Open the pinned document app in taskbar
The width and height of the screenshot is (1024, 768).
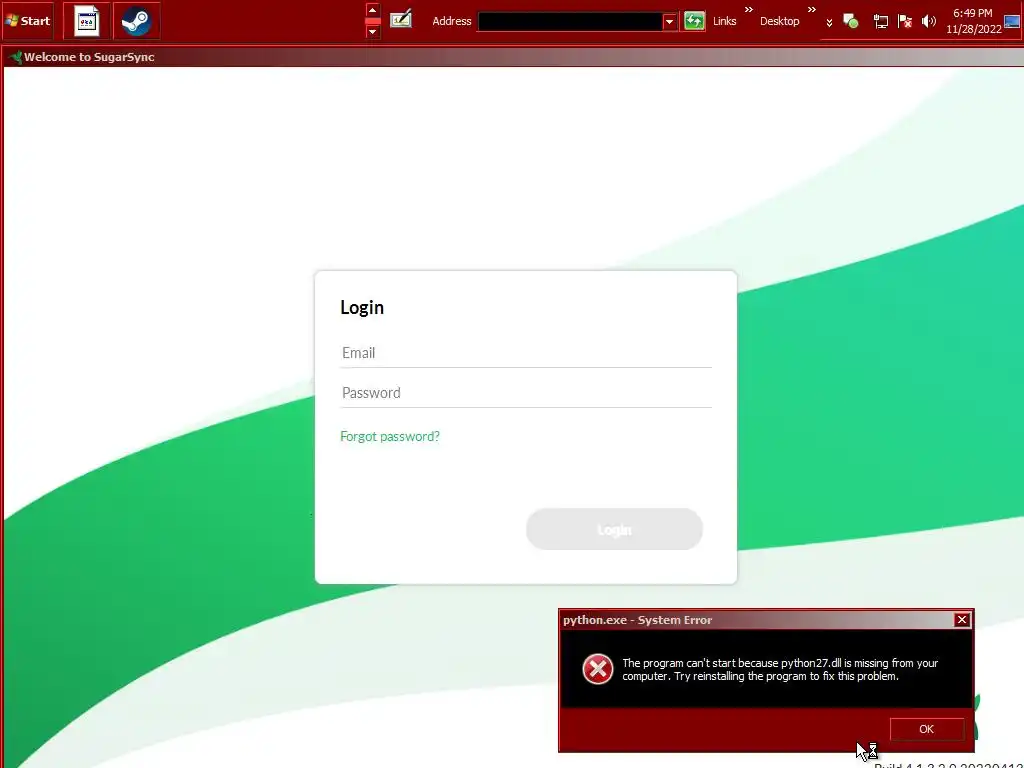coord(86,21)
